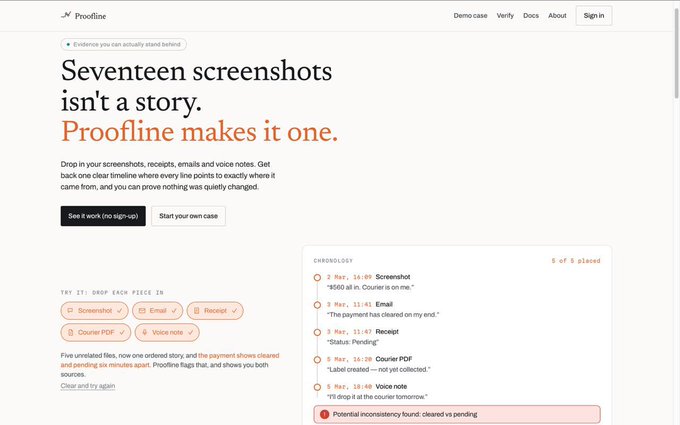
Task: Select the 5 Mar 18:40 Voice note timeline marker
Action: click(317, 387)
